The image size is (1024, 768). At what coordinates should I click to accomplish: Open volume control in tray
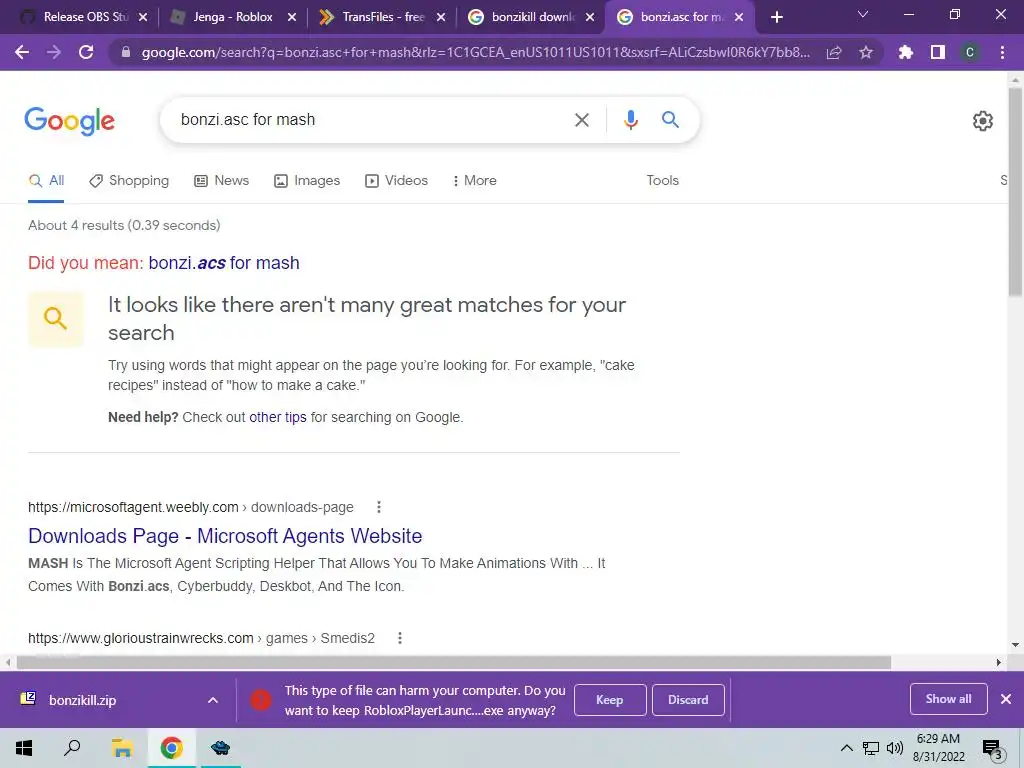(895, 748)
